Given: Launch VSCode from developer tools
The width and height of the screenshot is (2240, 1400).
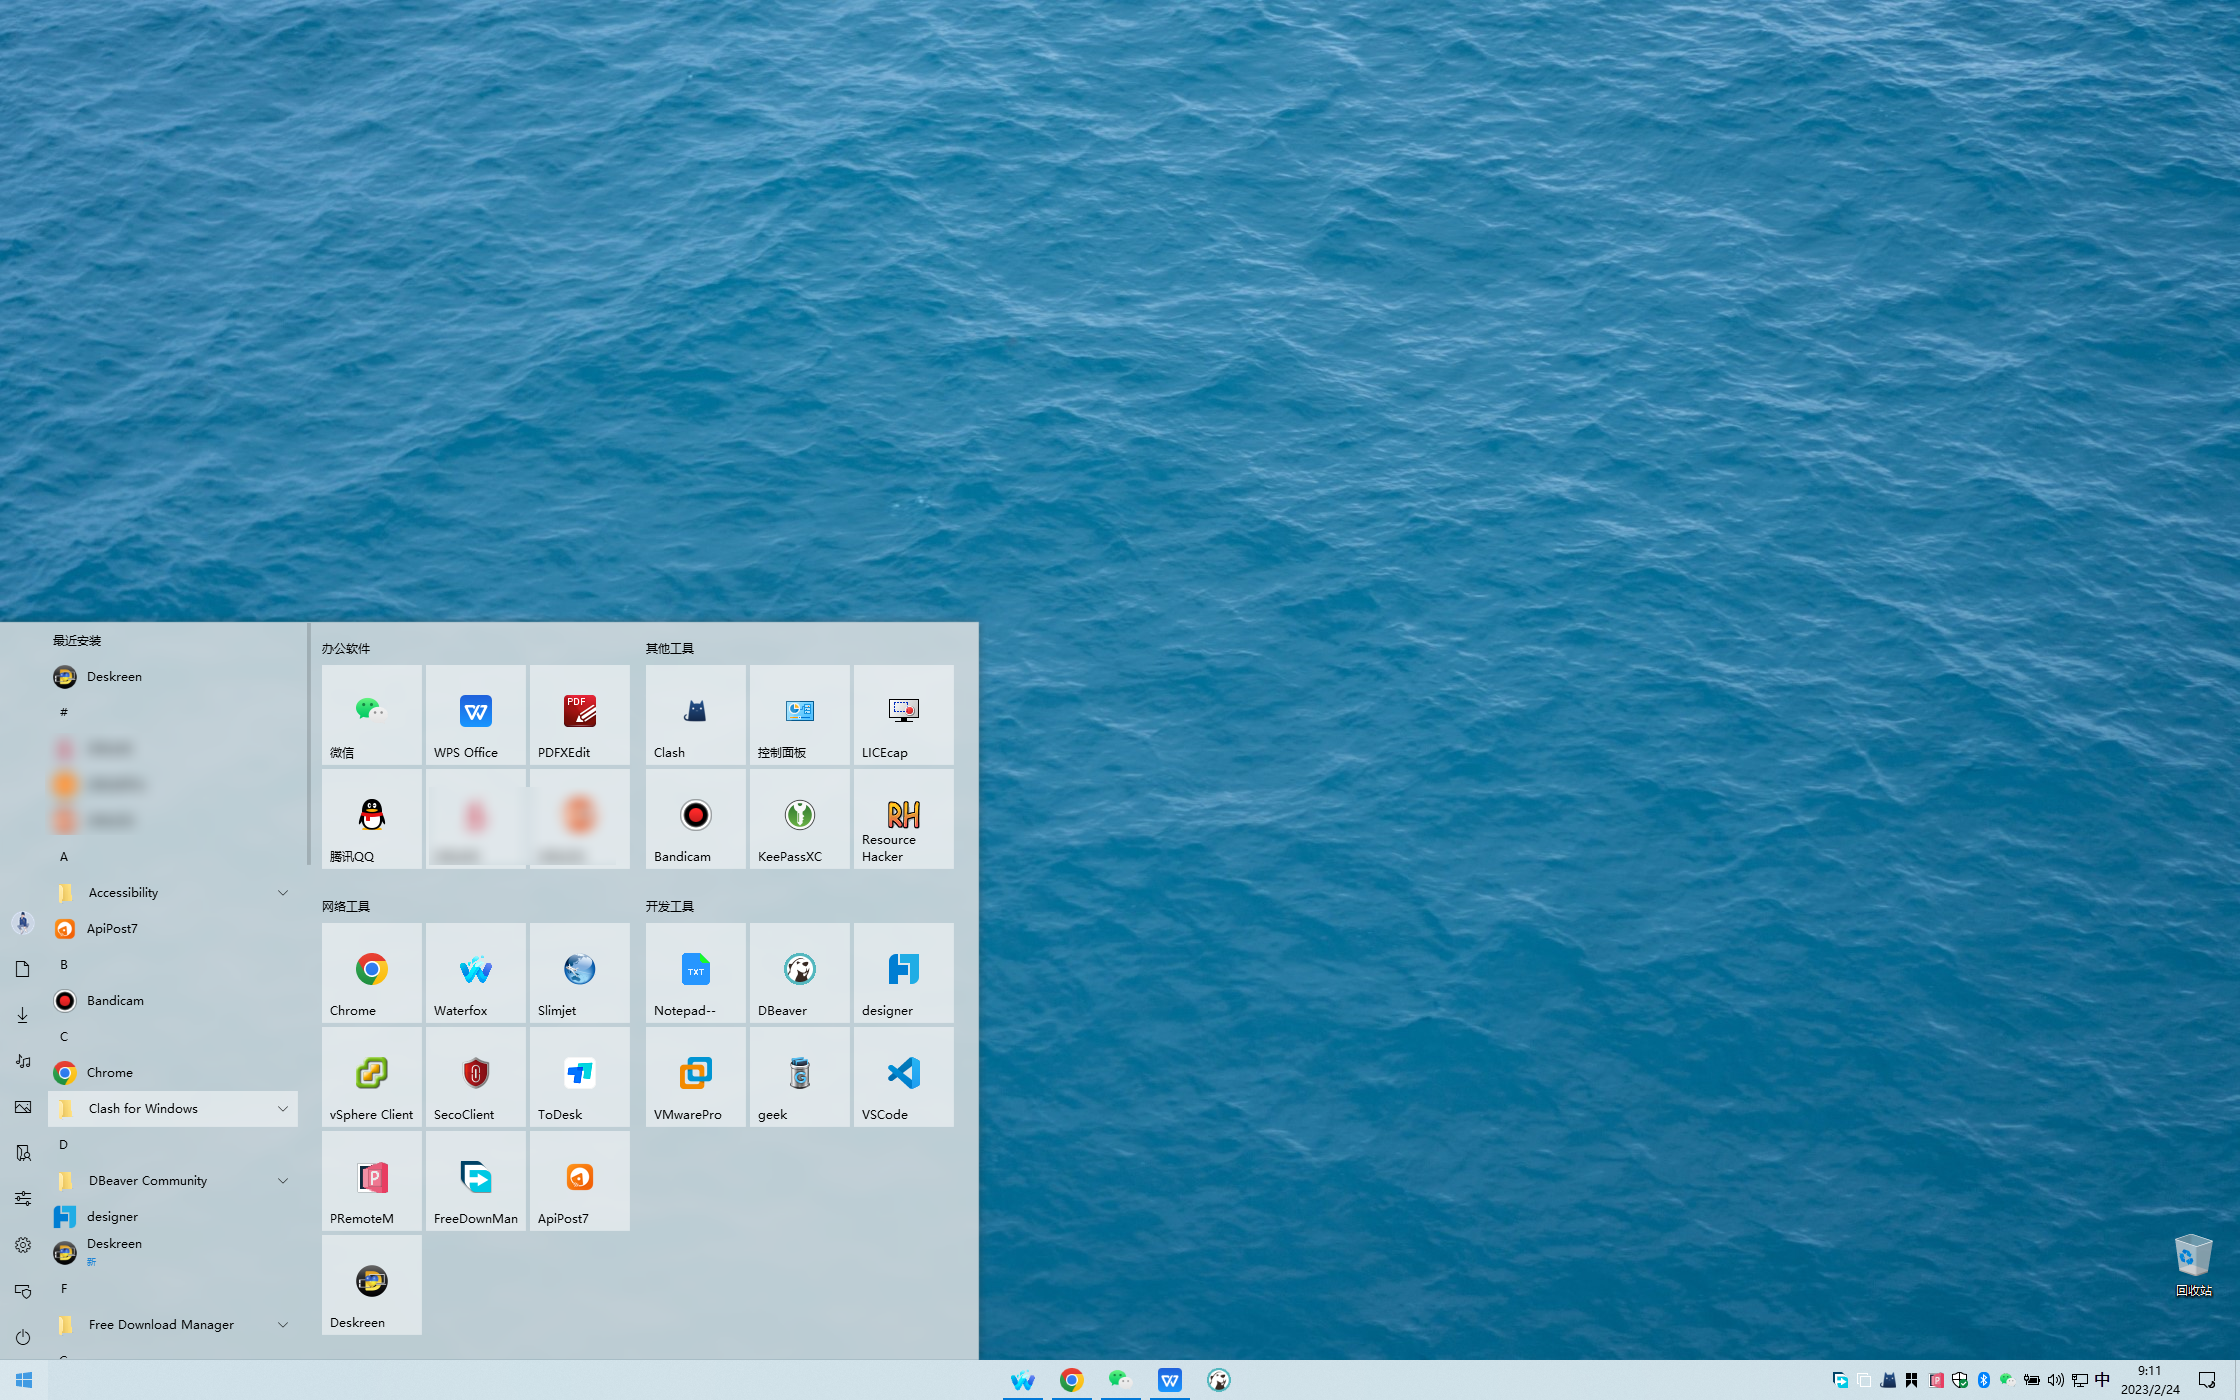Looking at the screenshot, I should 903,1078.
